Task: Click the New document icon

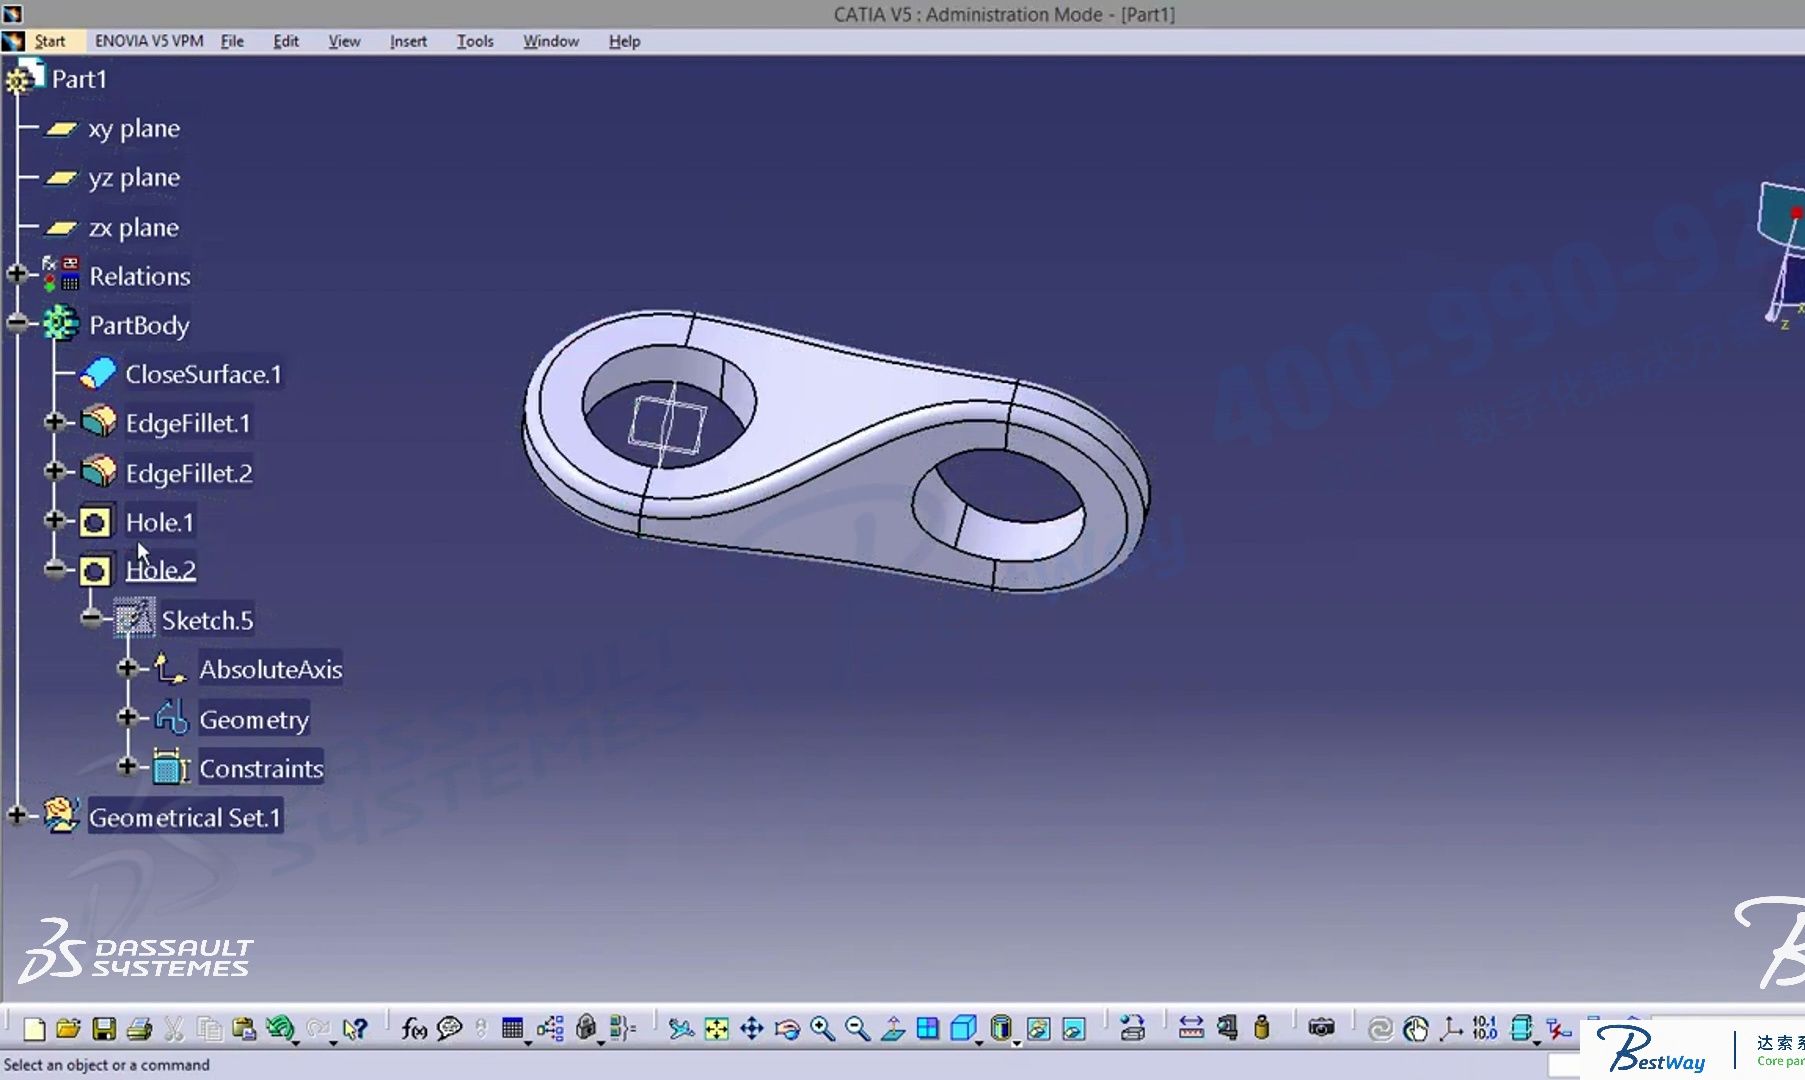Action: [34, 1028]
